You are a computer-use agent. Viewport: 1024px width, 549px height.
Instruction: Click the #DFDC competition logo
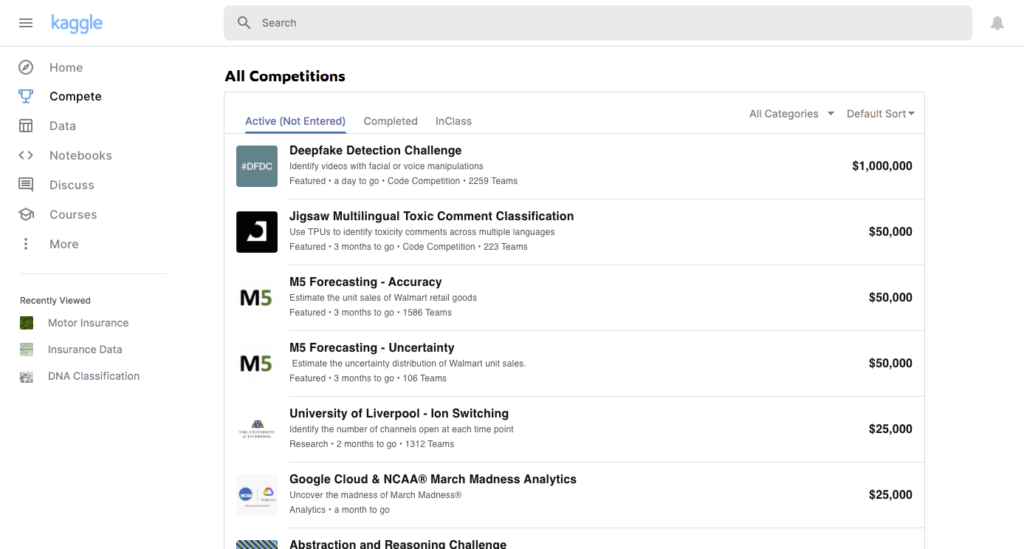pos(257,166)
